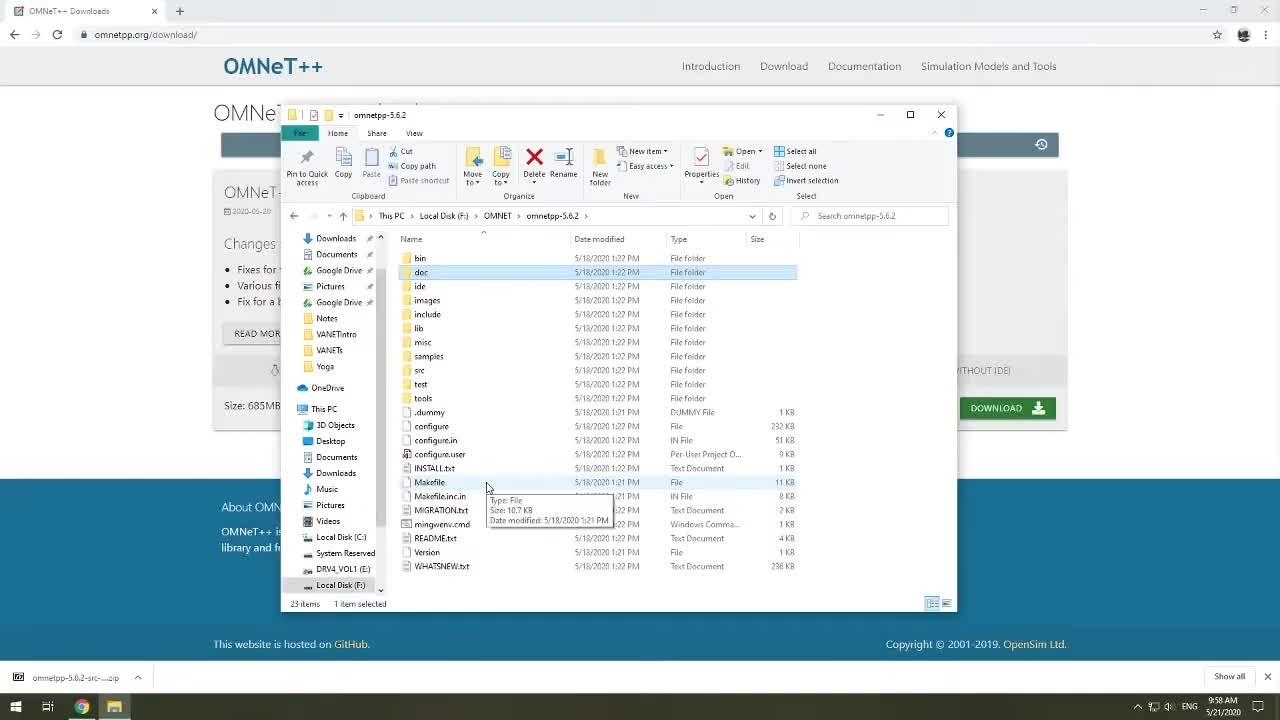1280x720 pixels.
Task: Open the Share ribbon tab
Action: click(376, 133)
